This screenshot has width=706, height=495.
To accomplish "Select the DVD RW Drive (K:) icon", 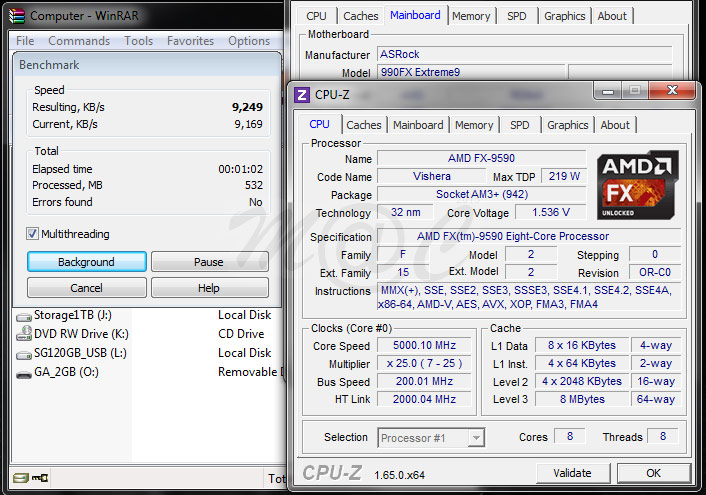I will pyautogui.click(x=24, y=334).
